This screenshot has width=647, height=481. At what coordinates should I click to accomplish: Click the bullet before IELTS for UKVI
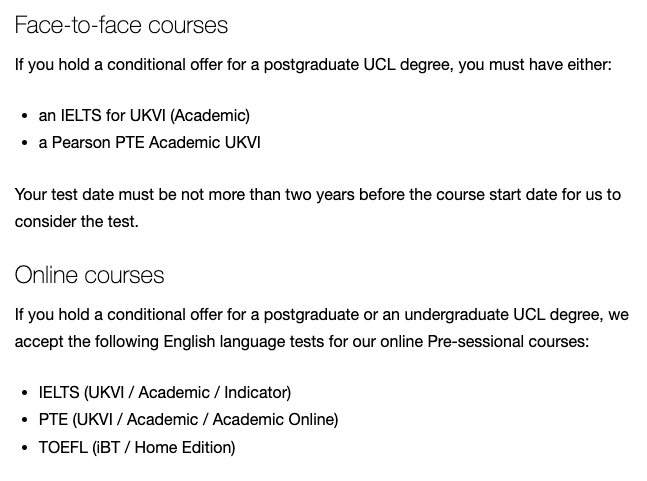point(25,116)
